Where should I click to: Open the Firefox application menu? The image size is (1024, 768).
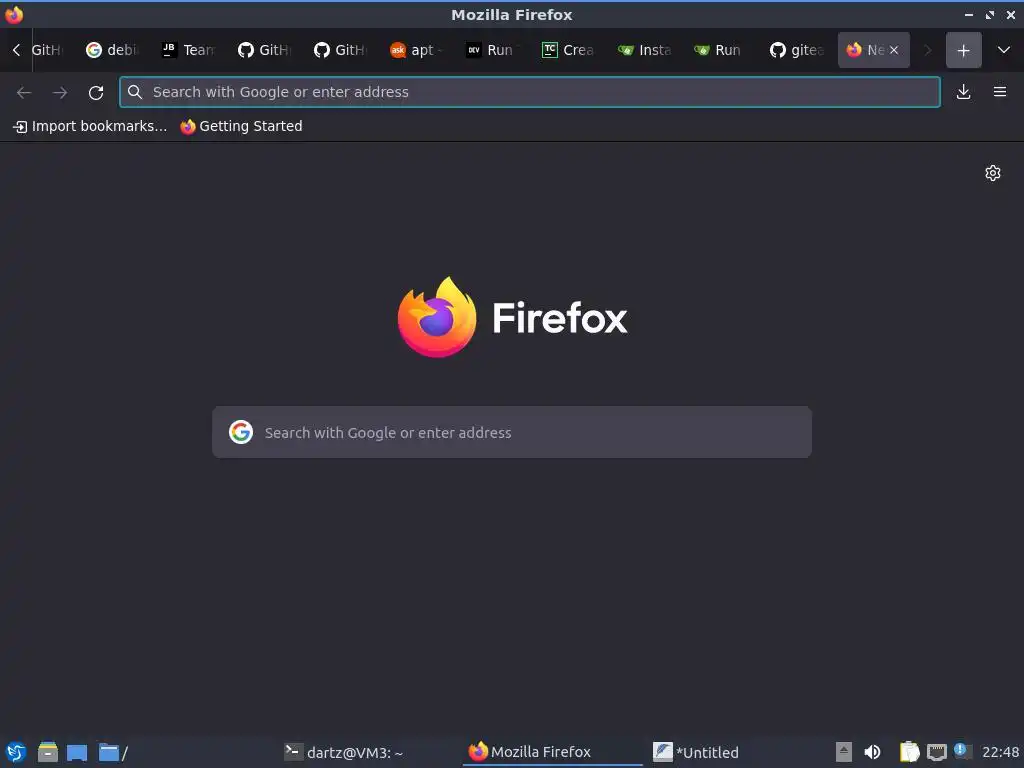click(x=1000, y=92)
